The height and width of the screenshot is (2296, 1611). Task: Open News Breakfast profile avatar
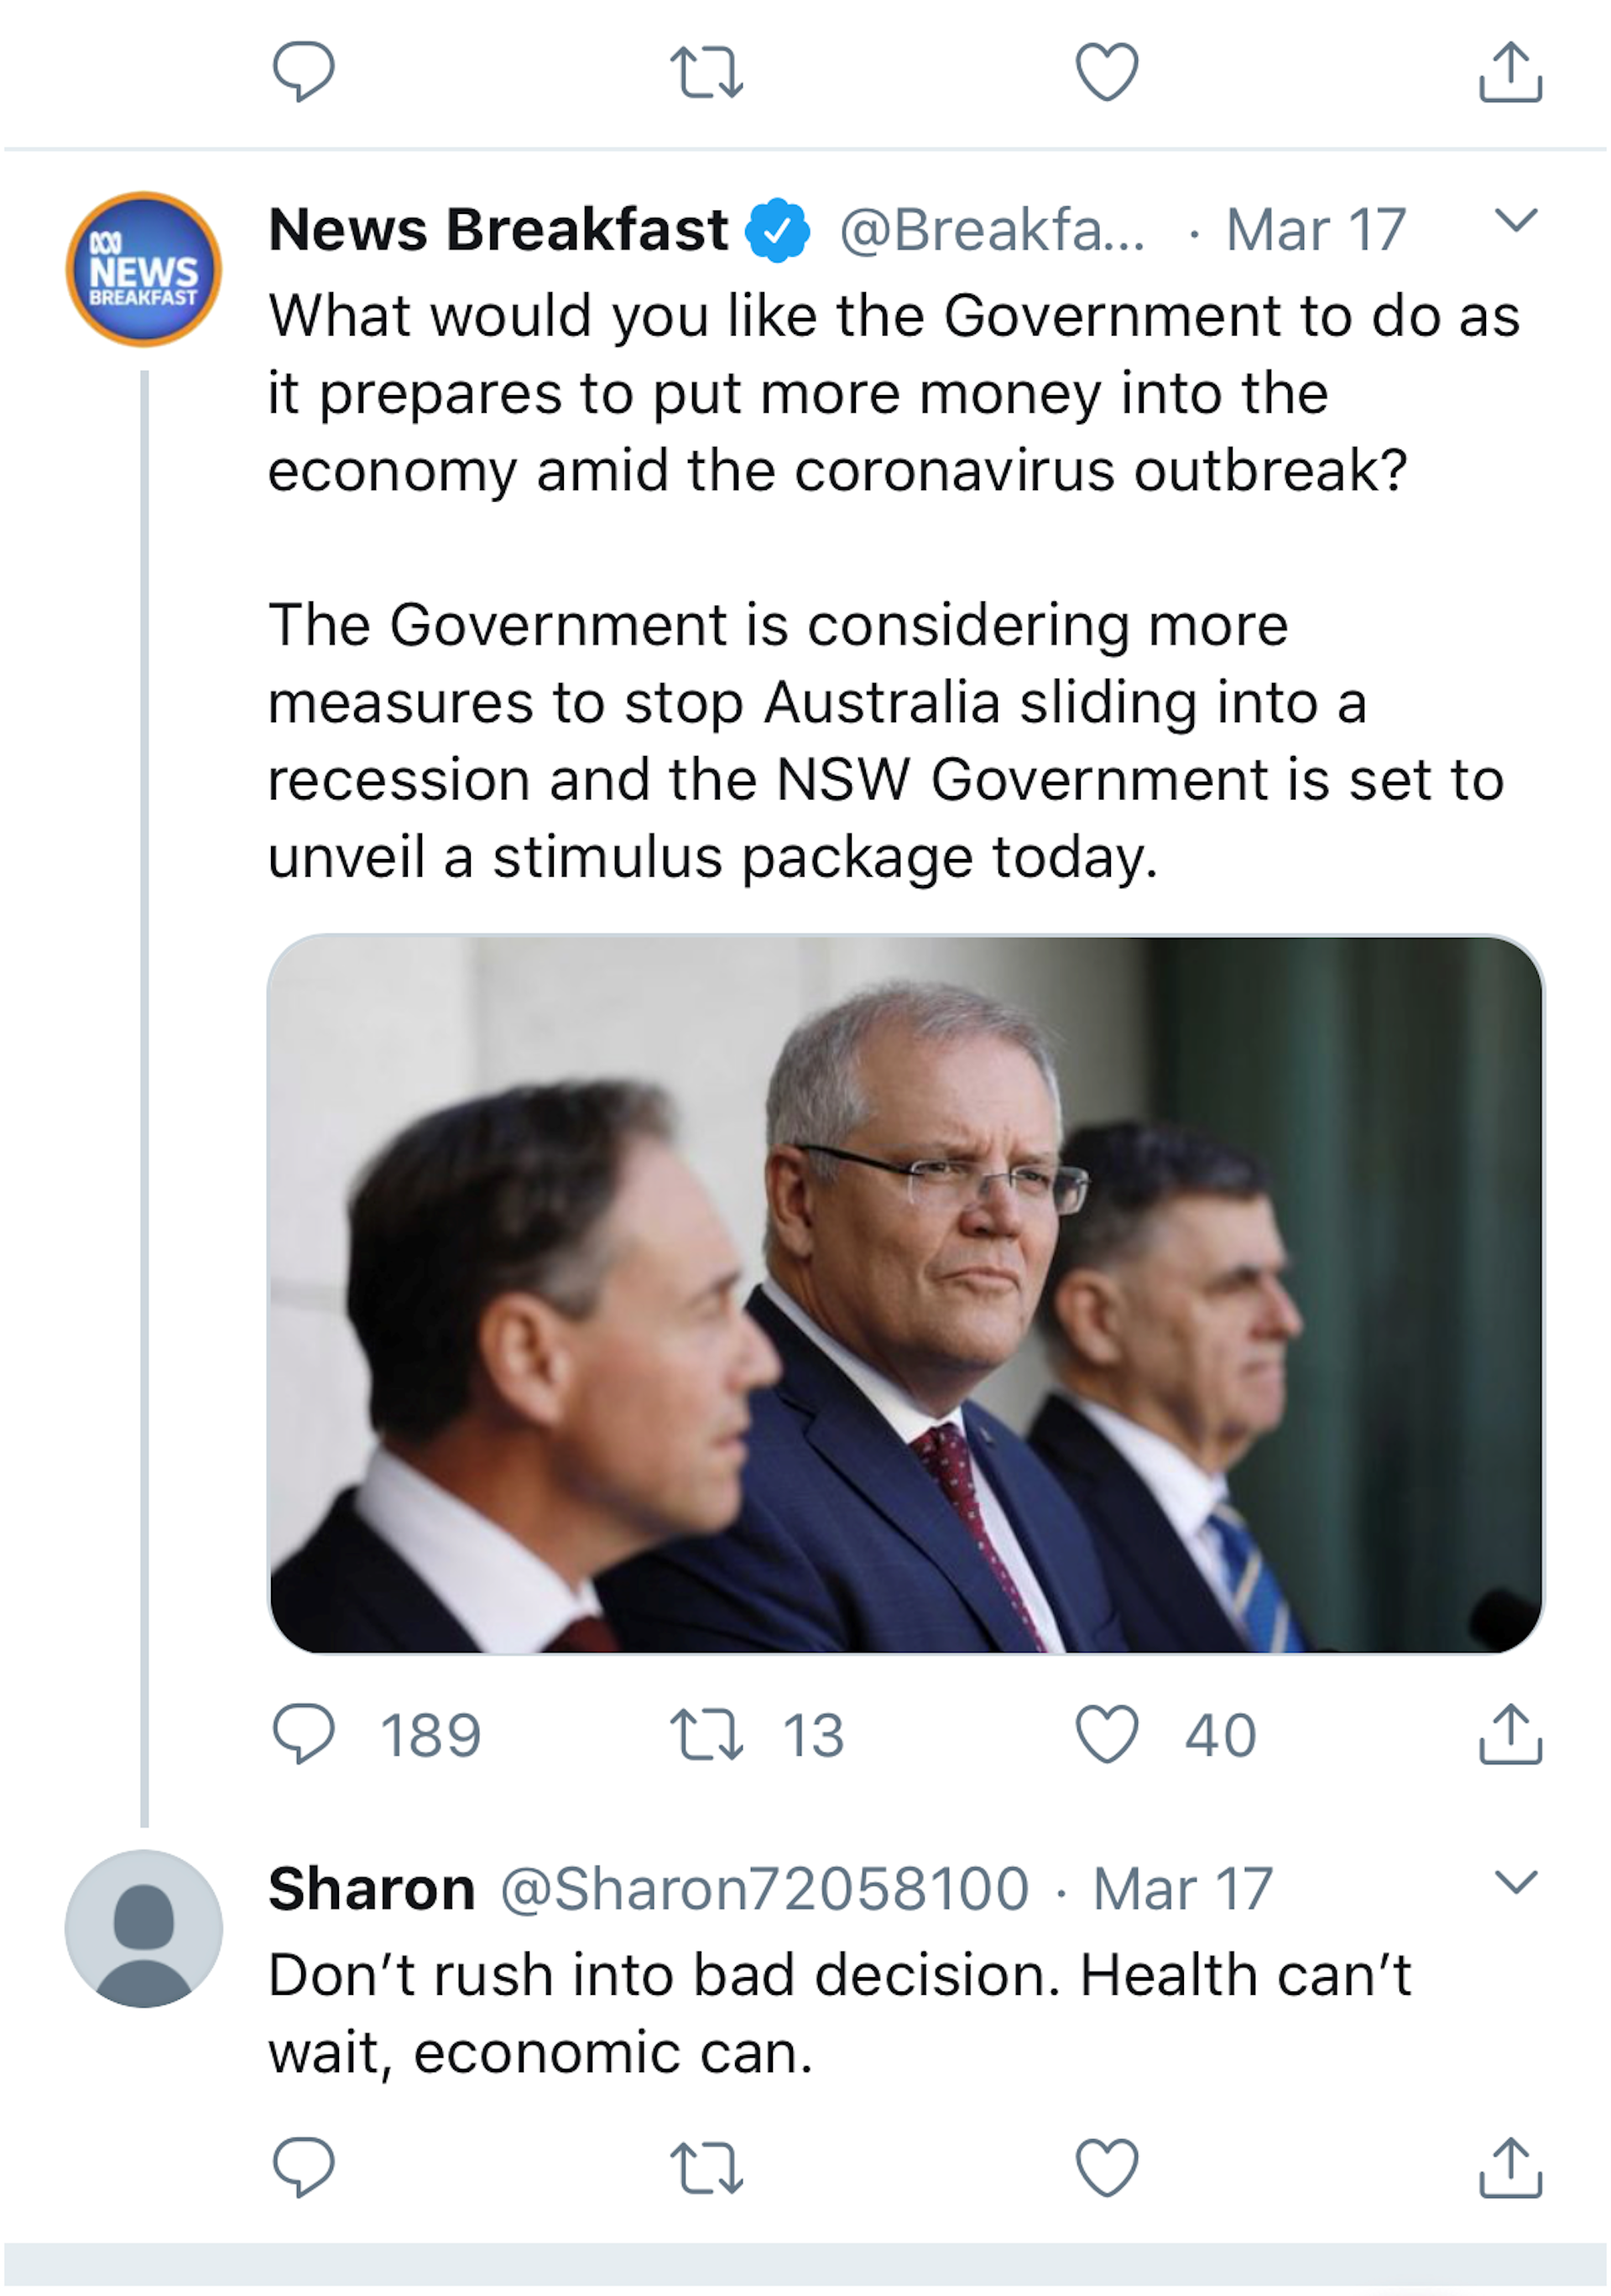click(x=144, y=269)
